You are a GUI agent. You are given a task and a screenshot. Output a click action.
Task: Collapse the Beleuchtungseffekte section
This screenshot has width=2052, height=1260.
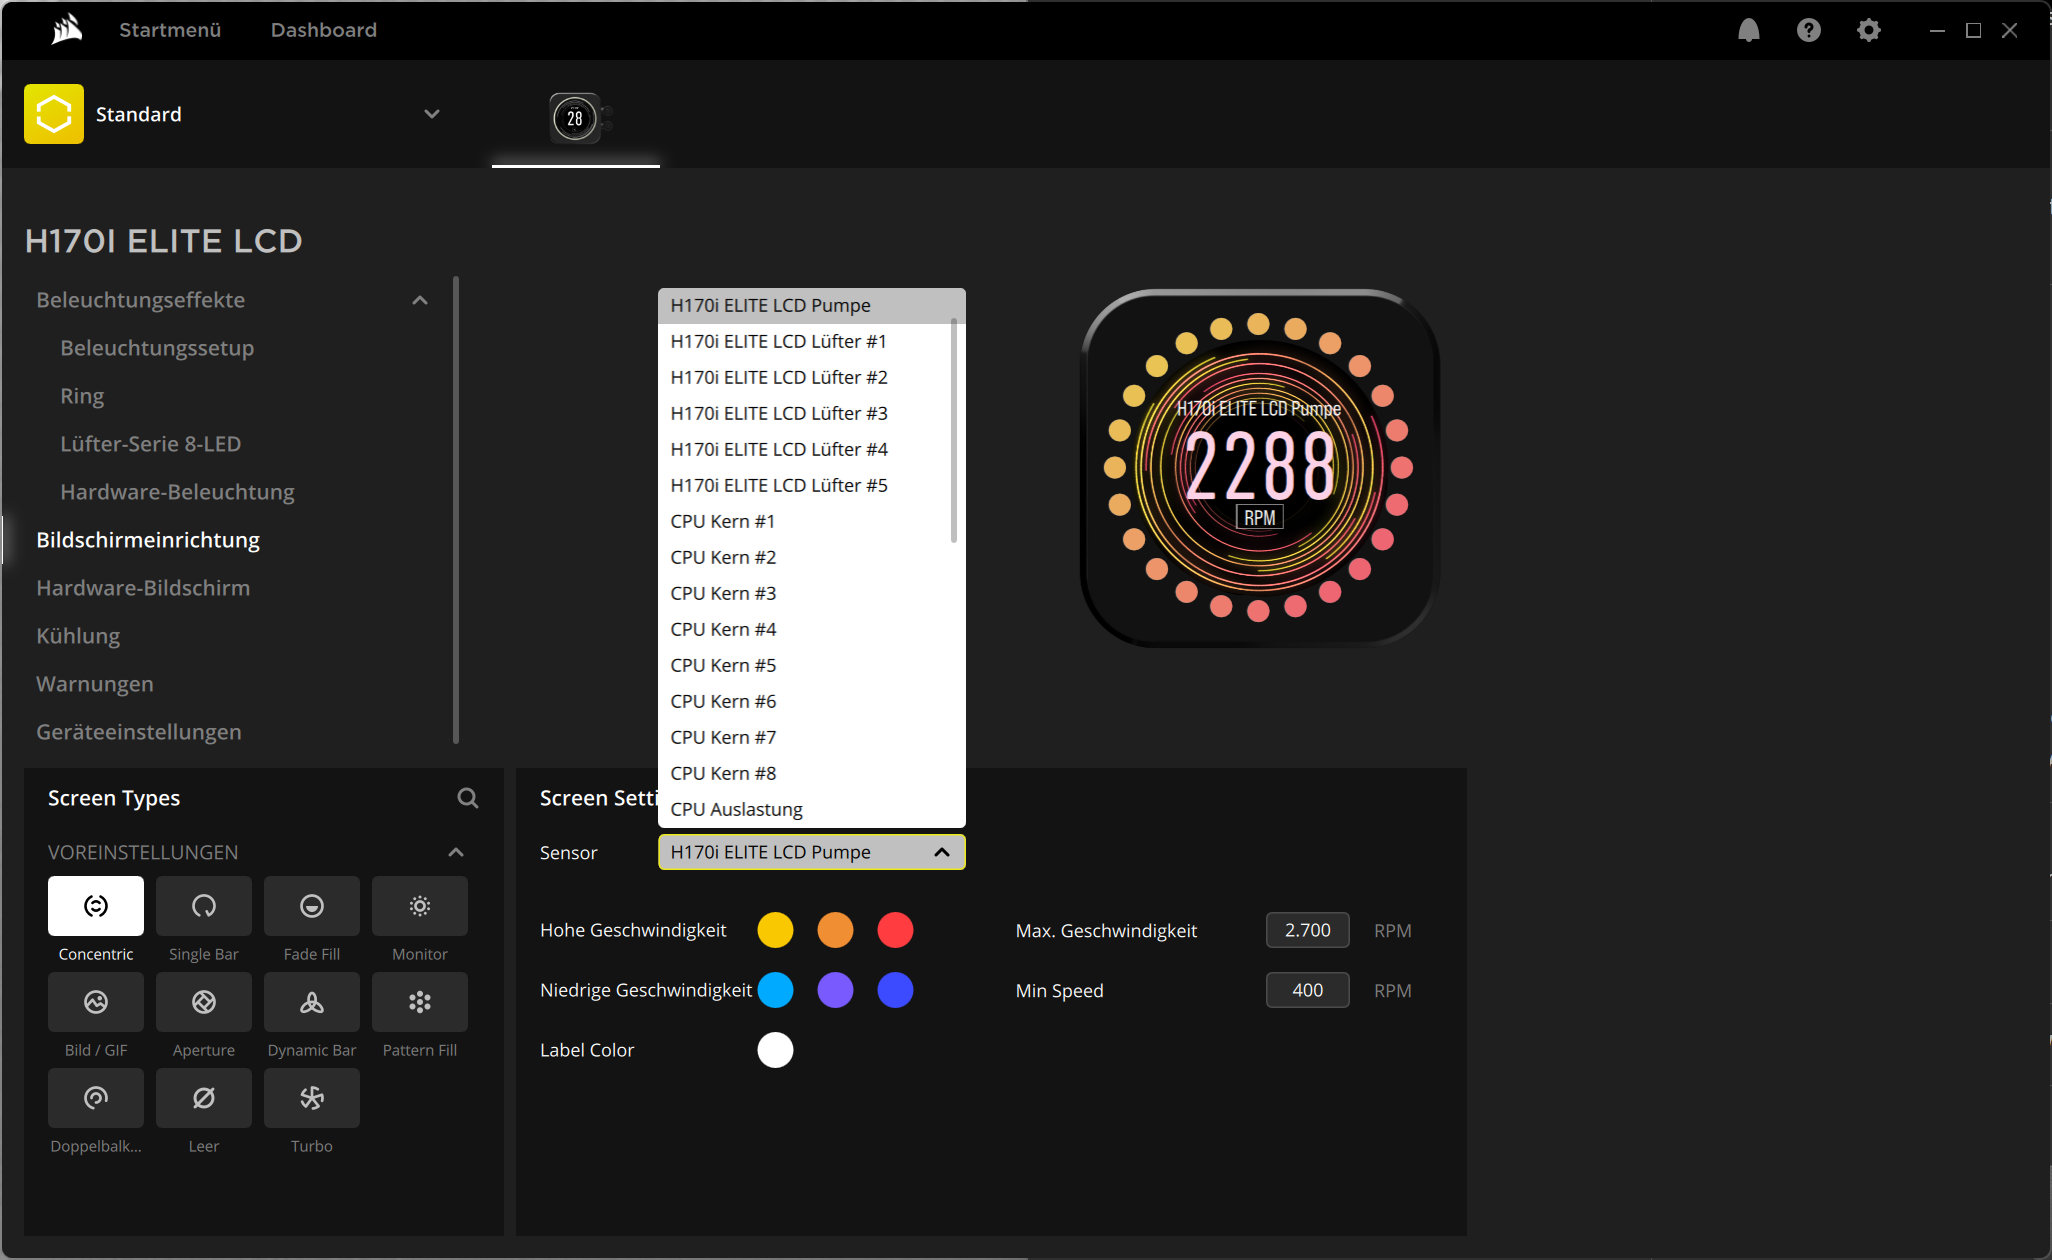(x=420, y=300)
